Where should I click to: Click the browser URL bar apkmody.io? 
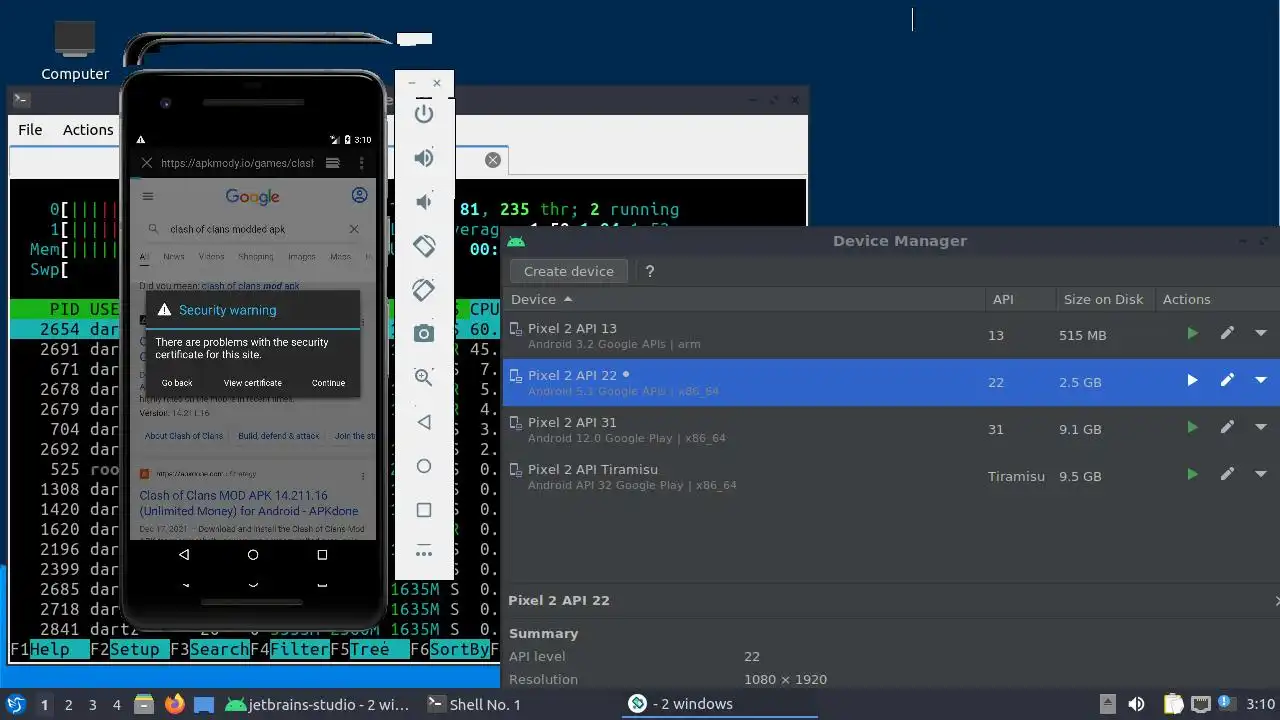(x=237, y=163)
